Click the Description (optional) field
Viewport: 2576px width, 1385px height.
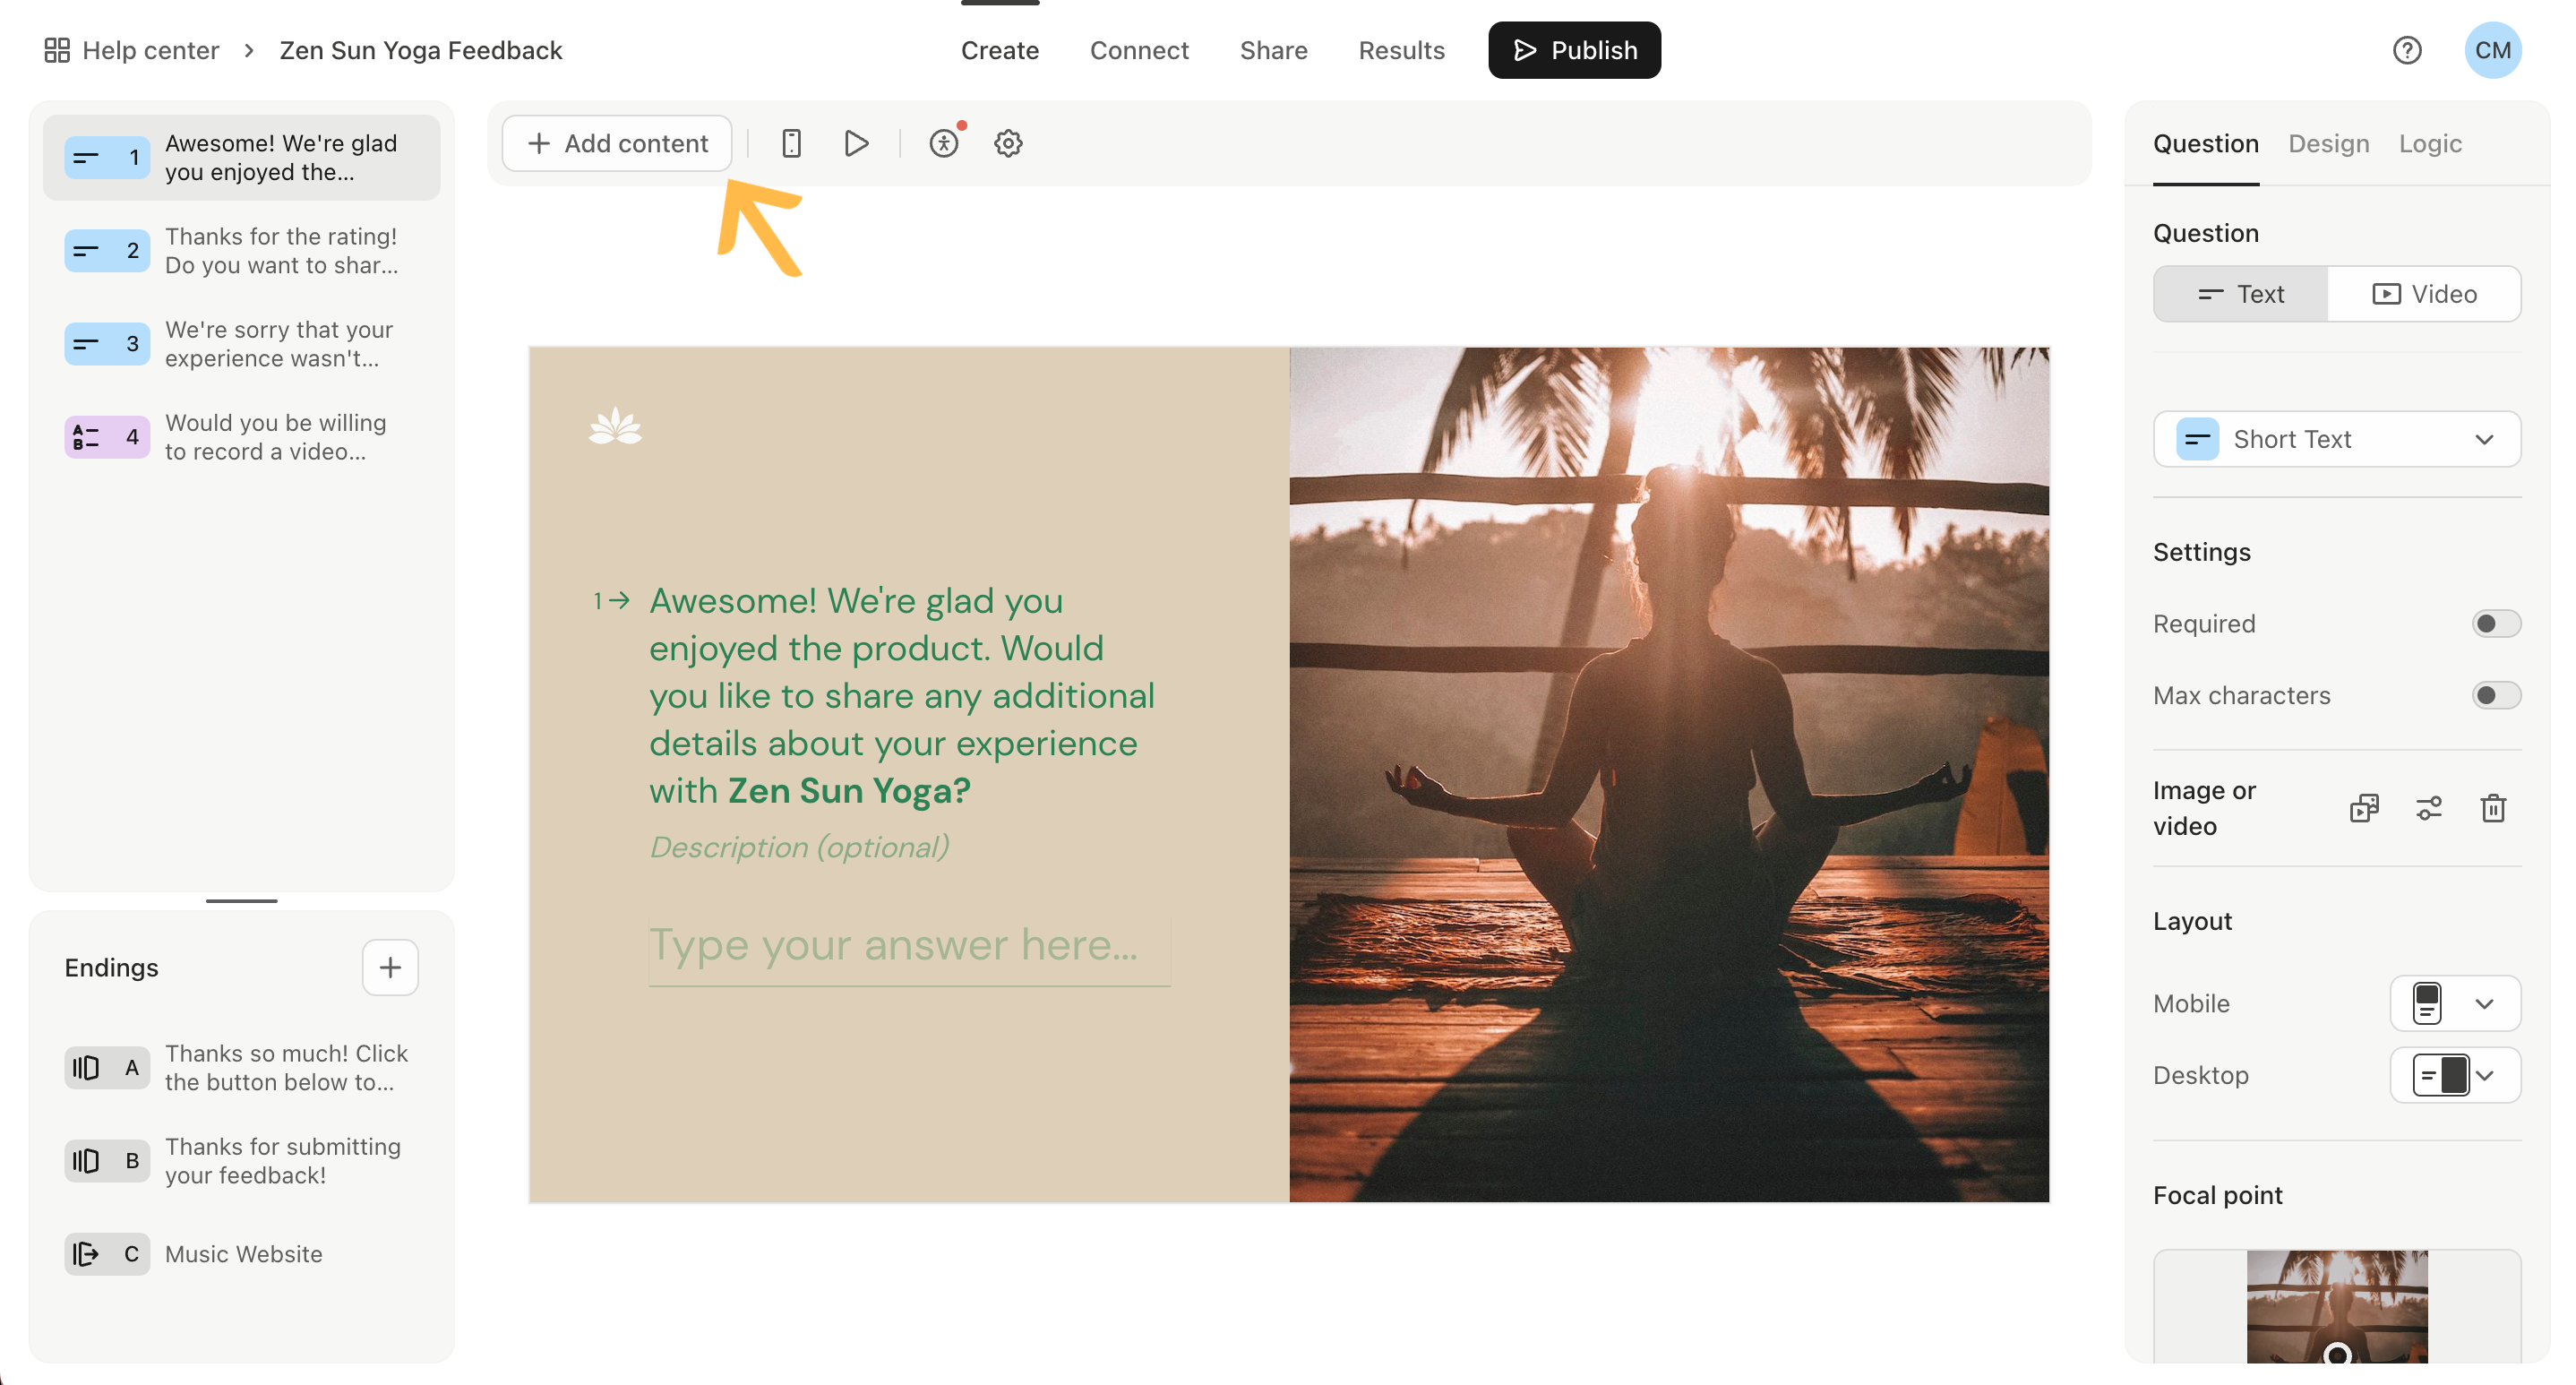pos(799,847)
